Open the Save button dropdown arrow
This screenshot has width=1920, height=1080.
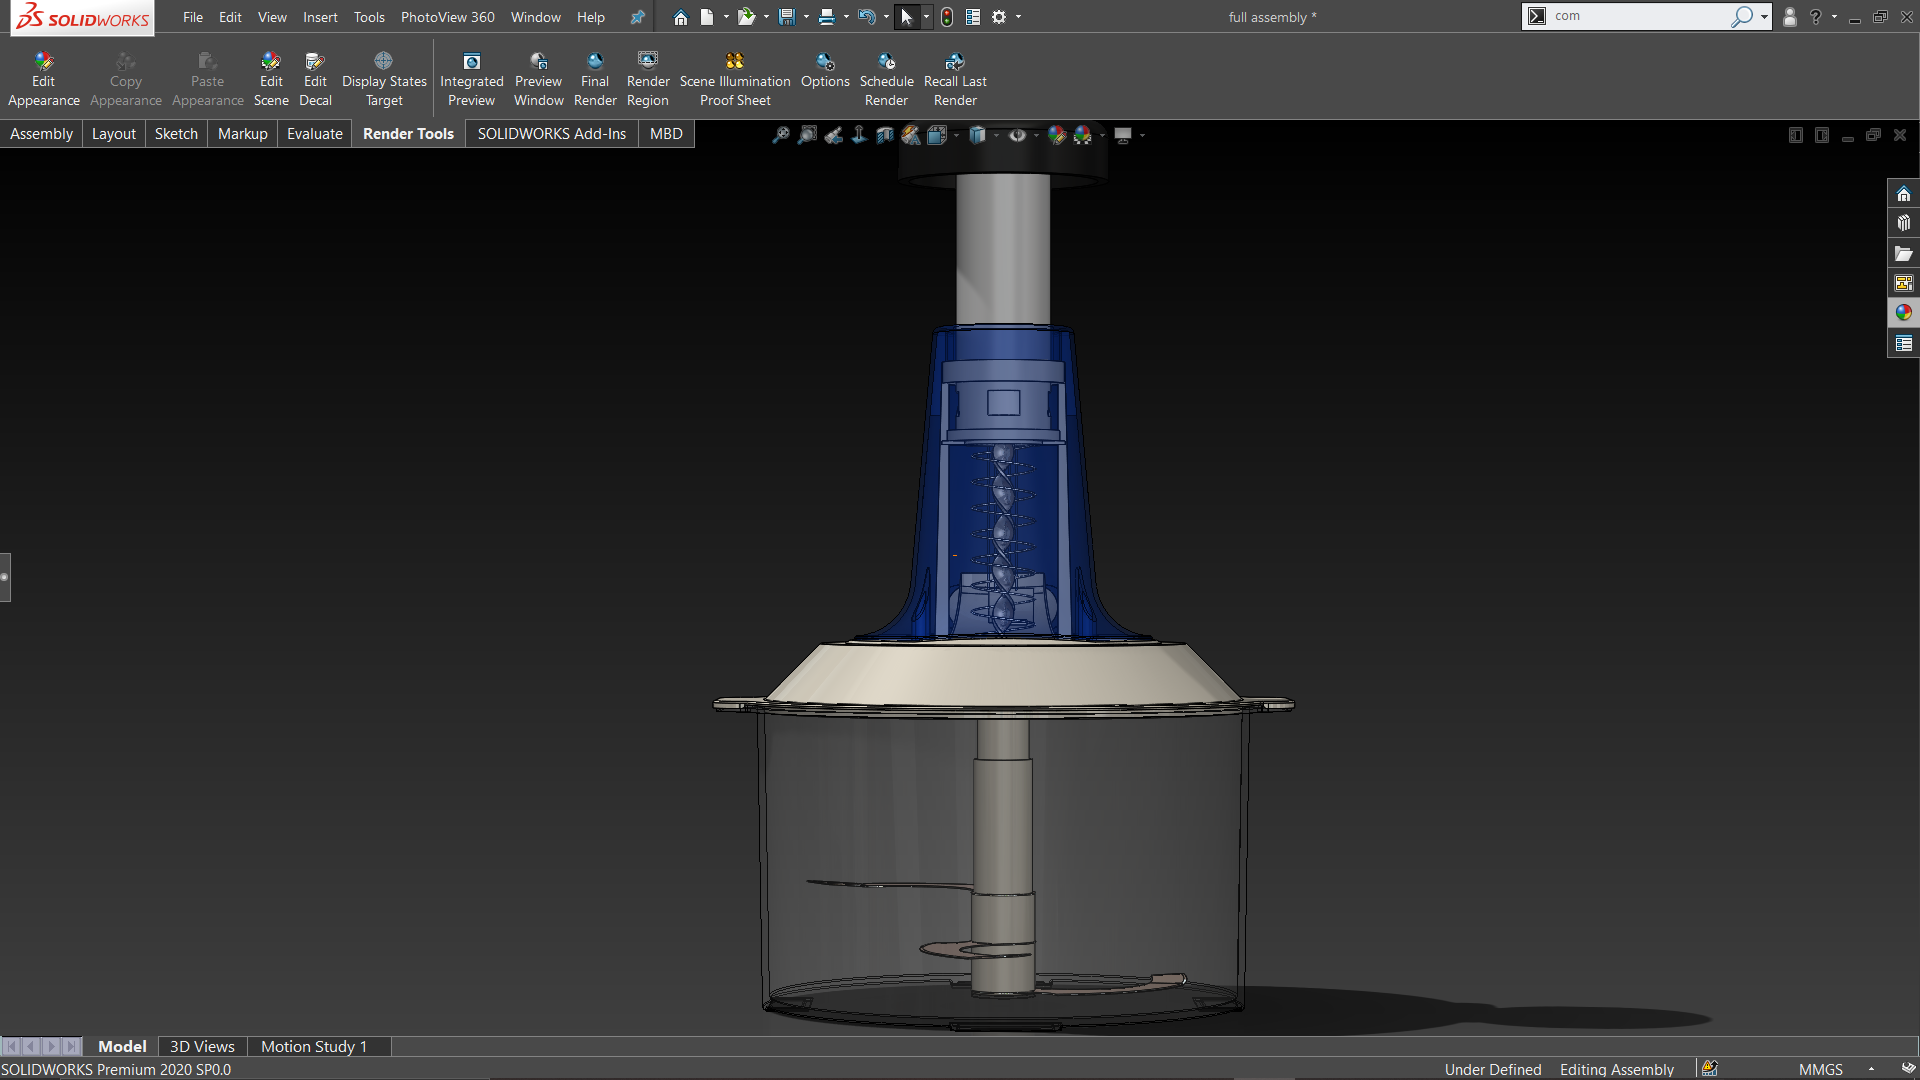806,17
